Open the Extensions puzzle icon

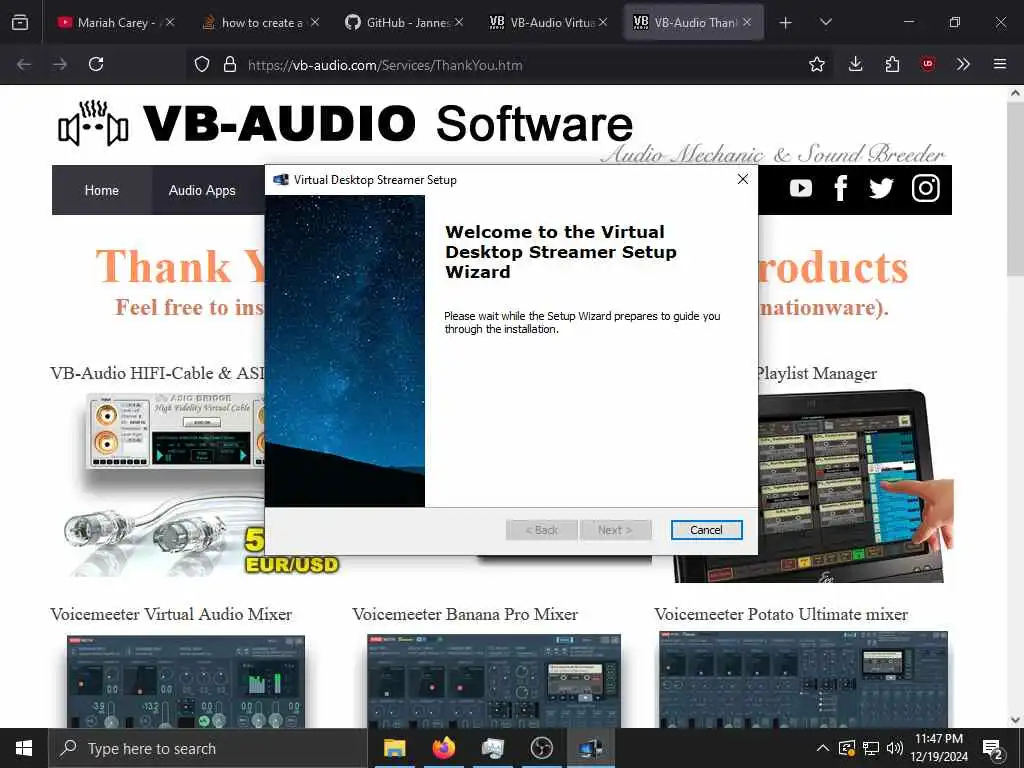[x=892, y=64]
